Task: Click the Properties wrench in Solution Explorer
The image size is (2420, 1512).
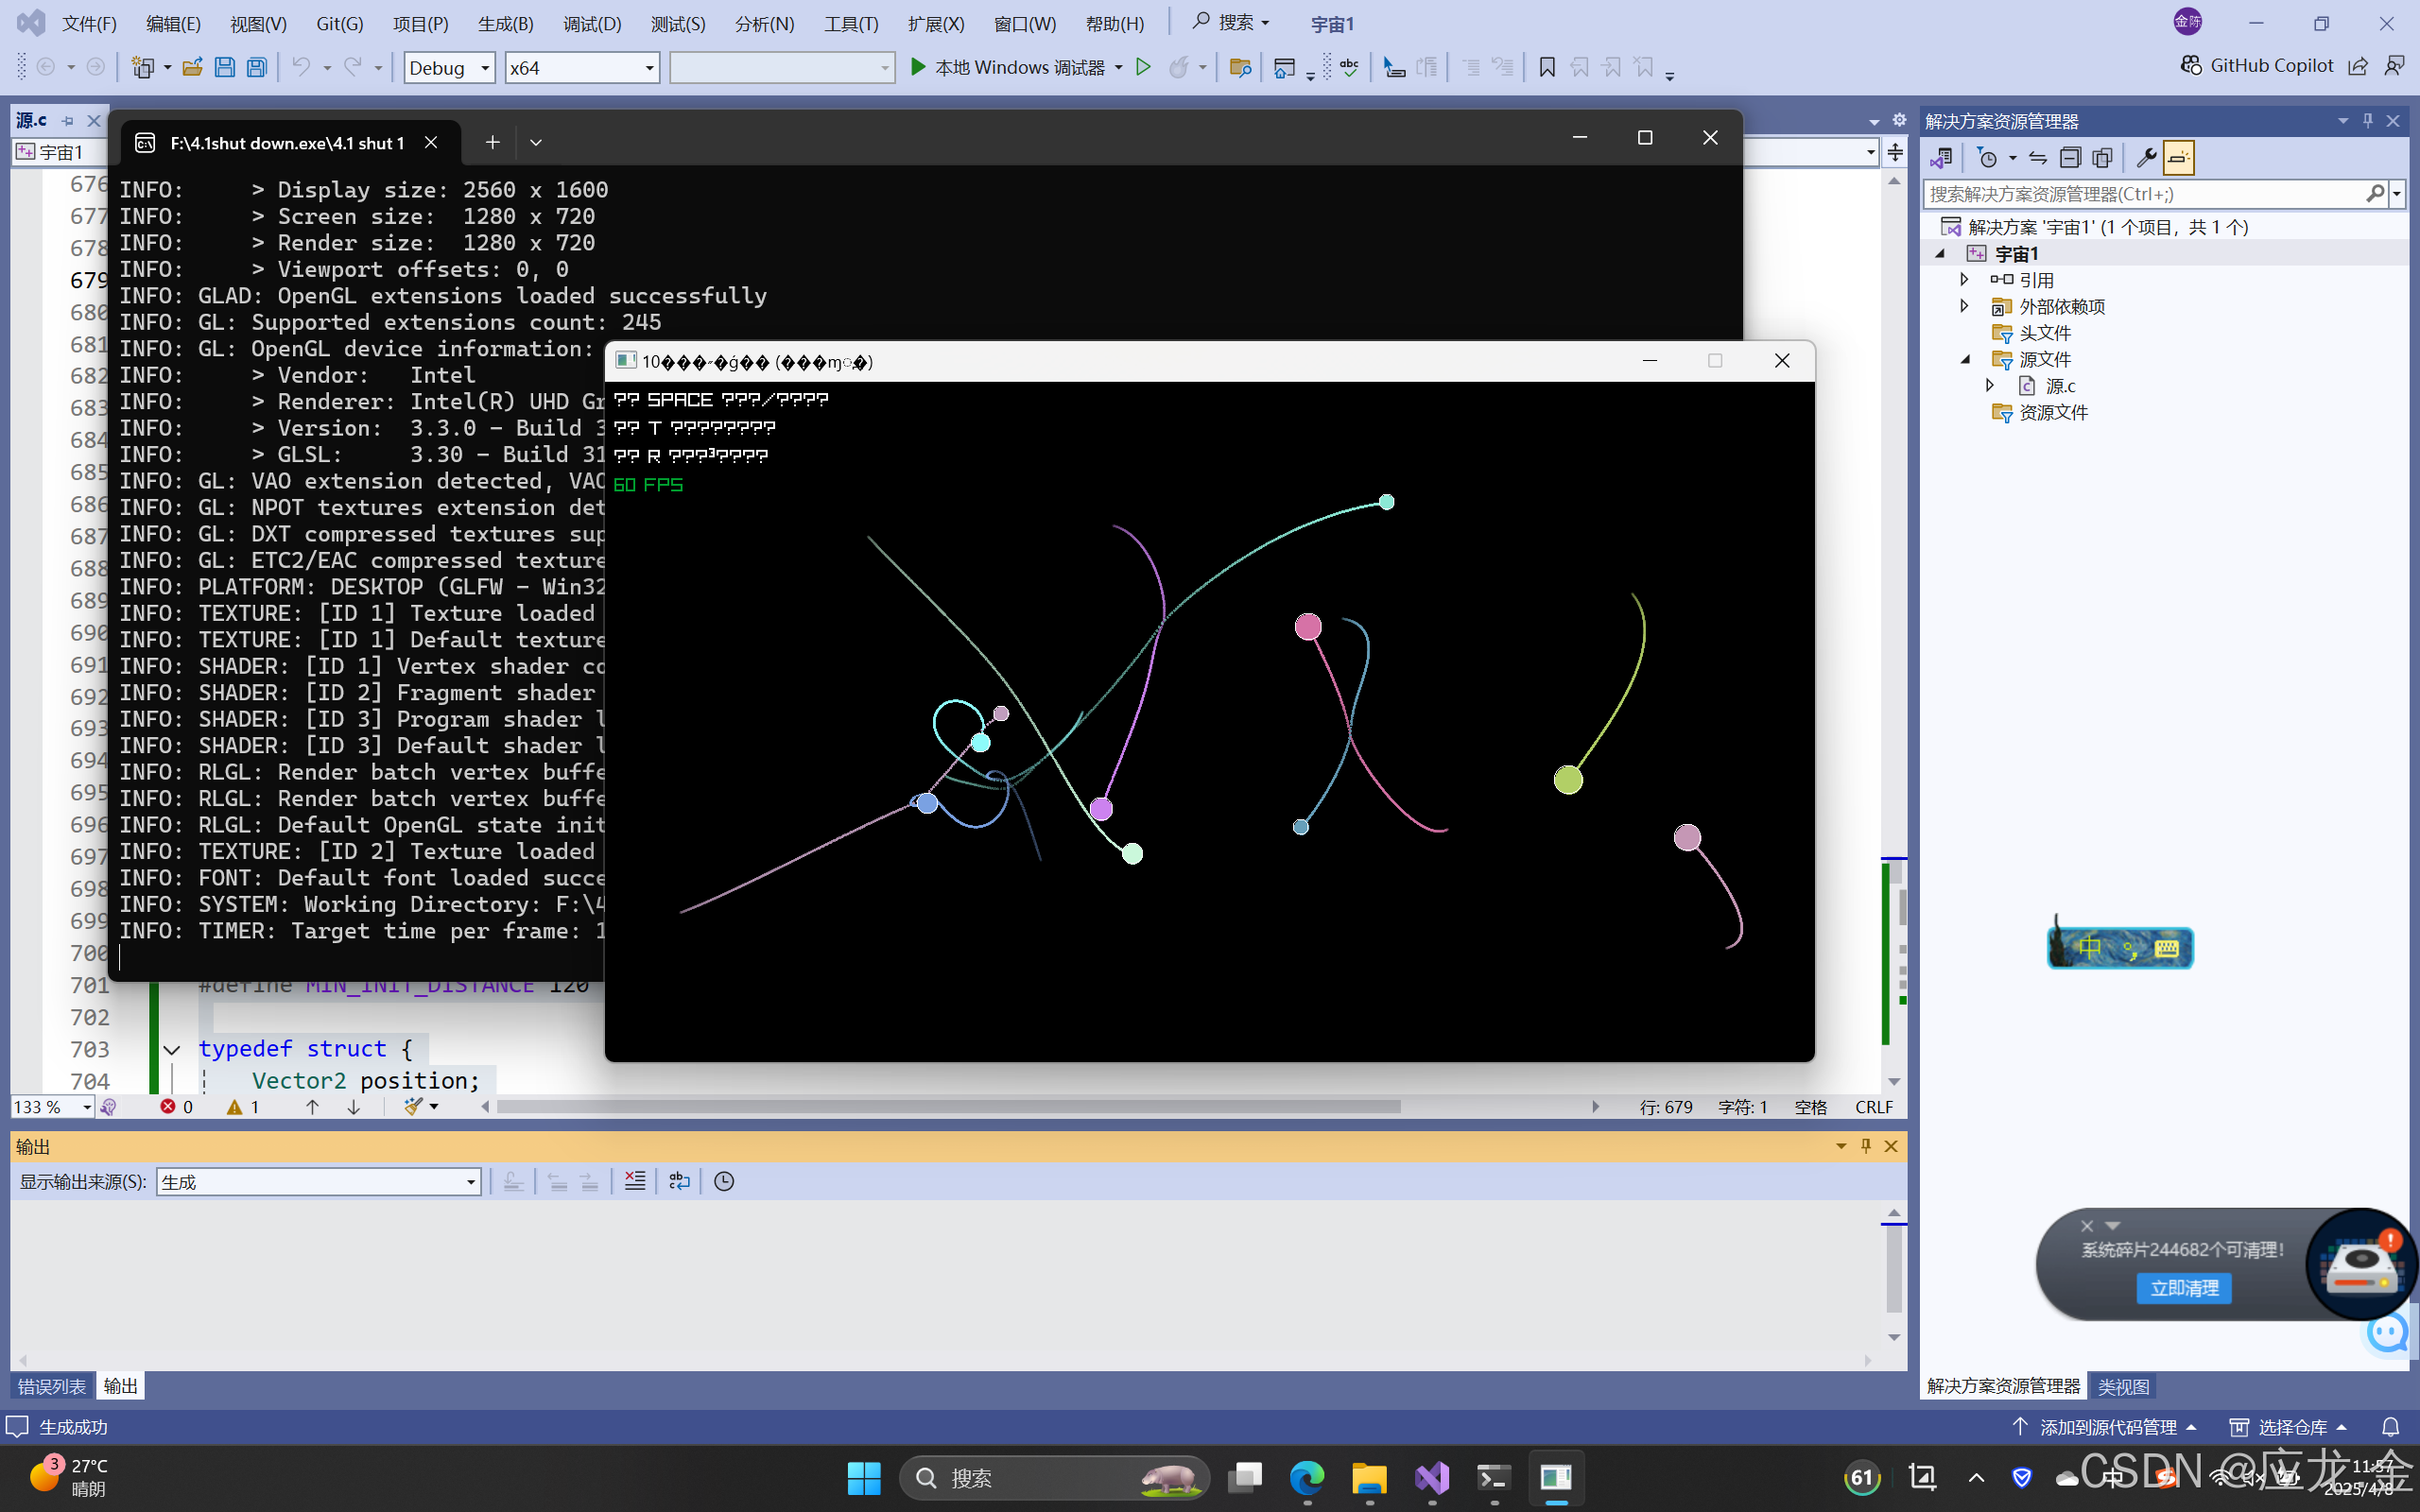Action: pyautogui.click(x=2147, y=158)
